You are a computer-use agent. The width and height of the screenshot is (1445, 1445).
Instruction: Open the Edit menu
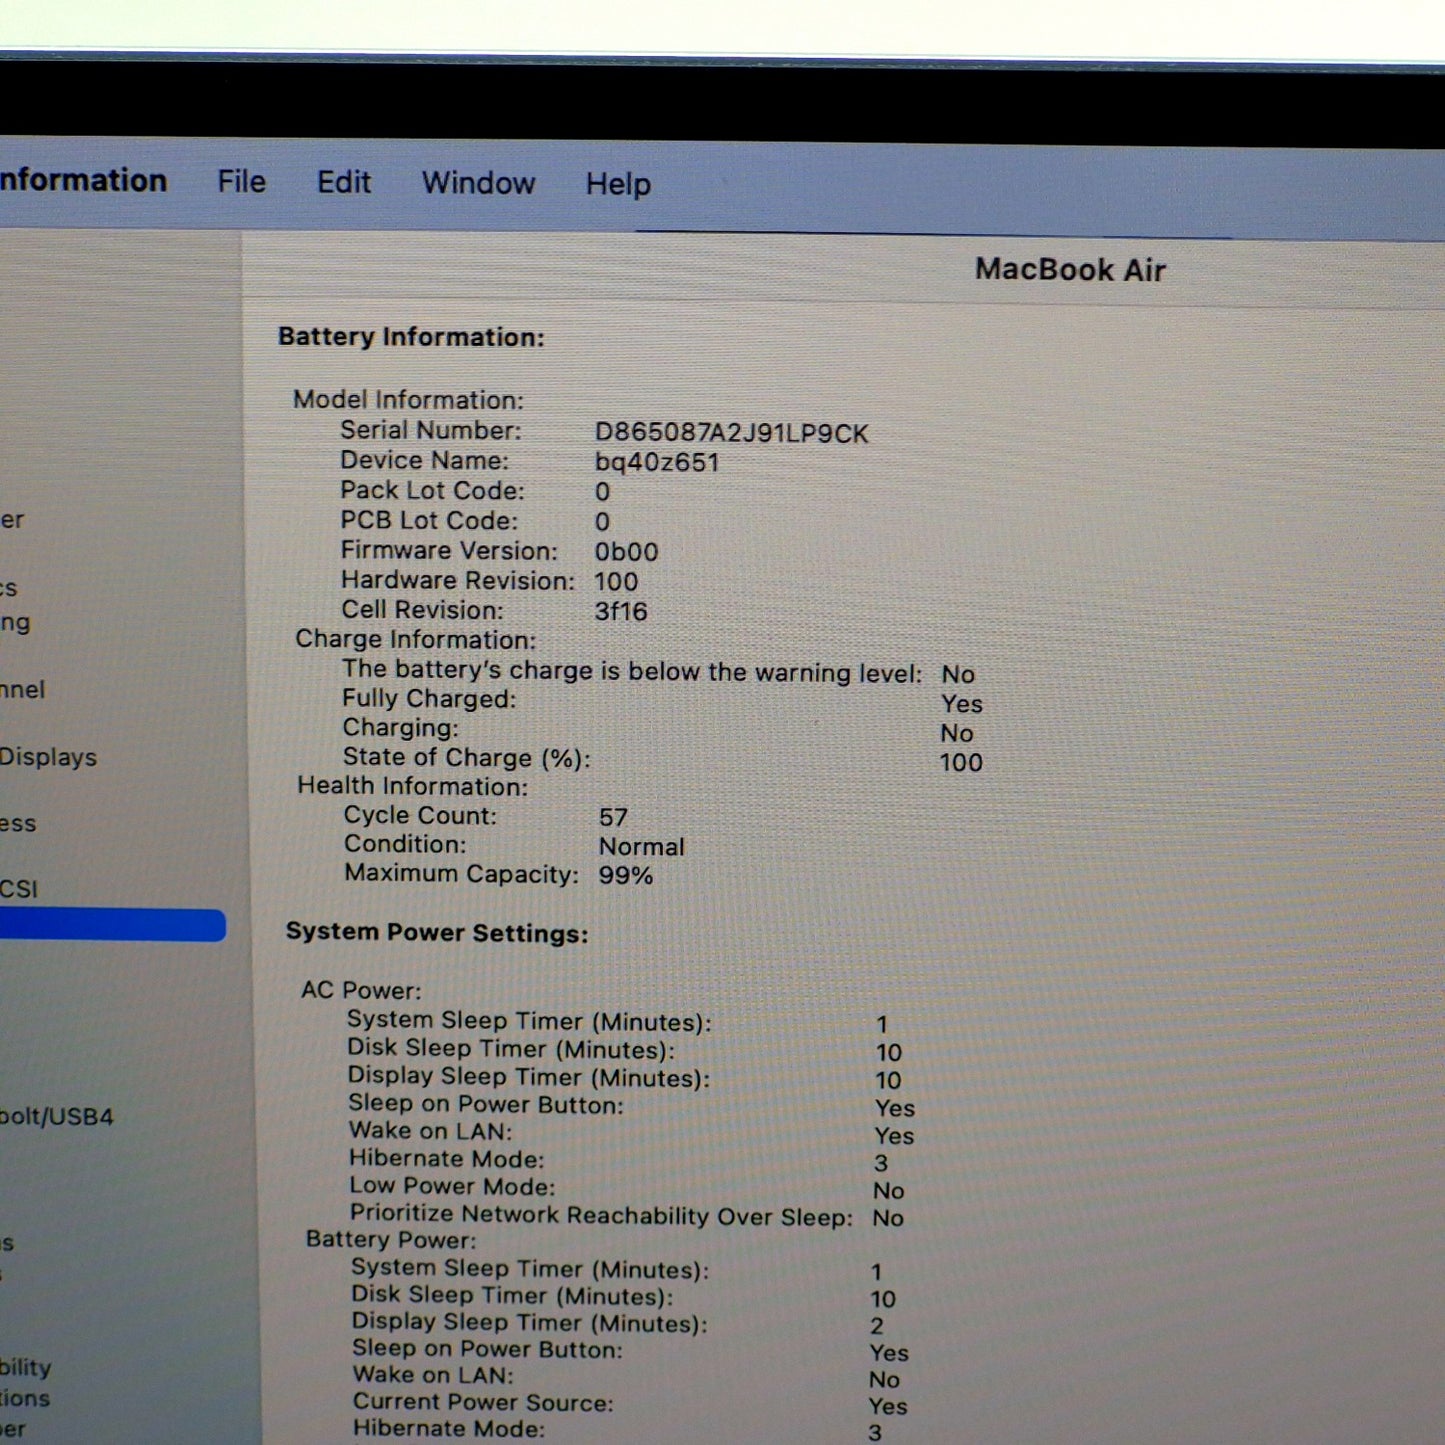[x=344, y=183]
